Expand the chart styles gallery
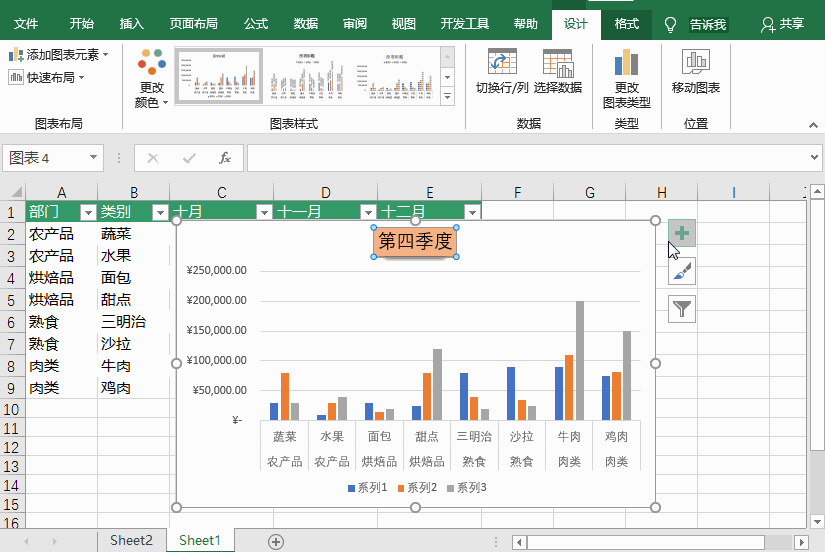 point(447,97)
